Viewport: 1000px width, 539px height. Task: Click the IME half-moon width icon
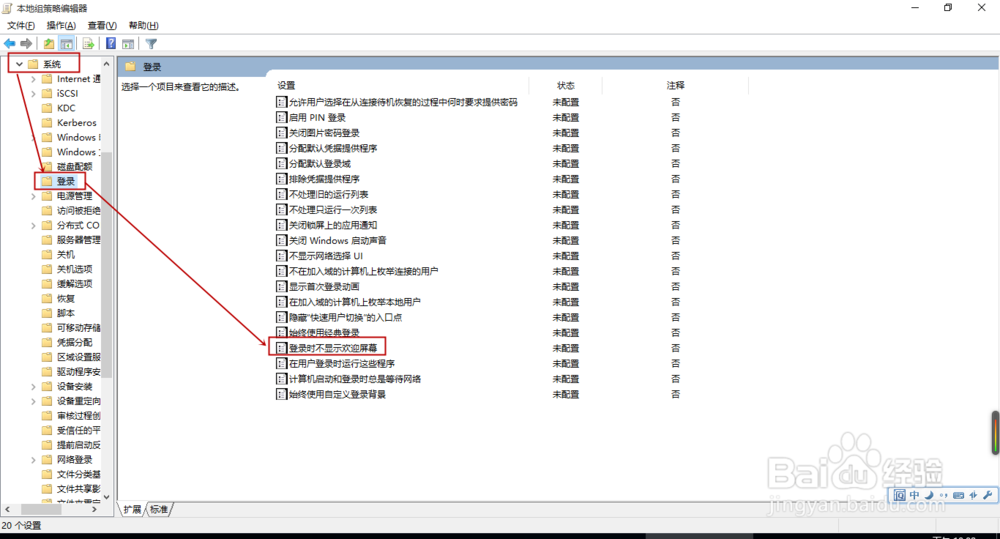[x=929, y=495]
